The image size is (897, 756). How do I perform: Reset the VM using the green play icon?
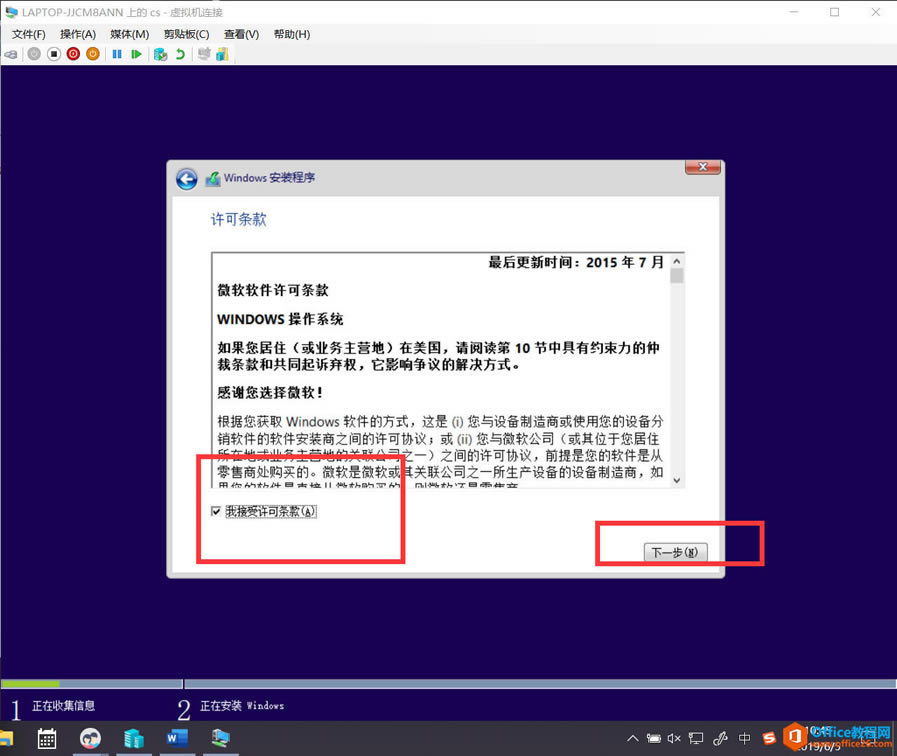136,54
